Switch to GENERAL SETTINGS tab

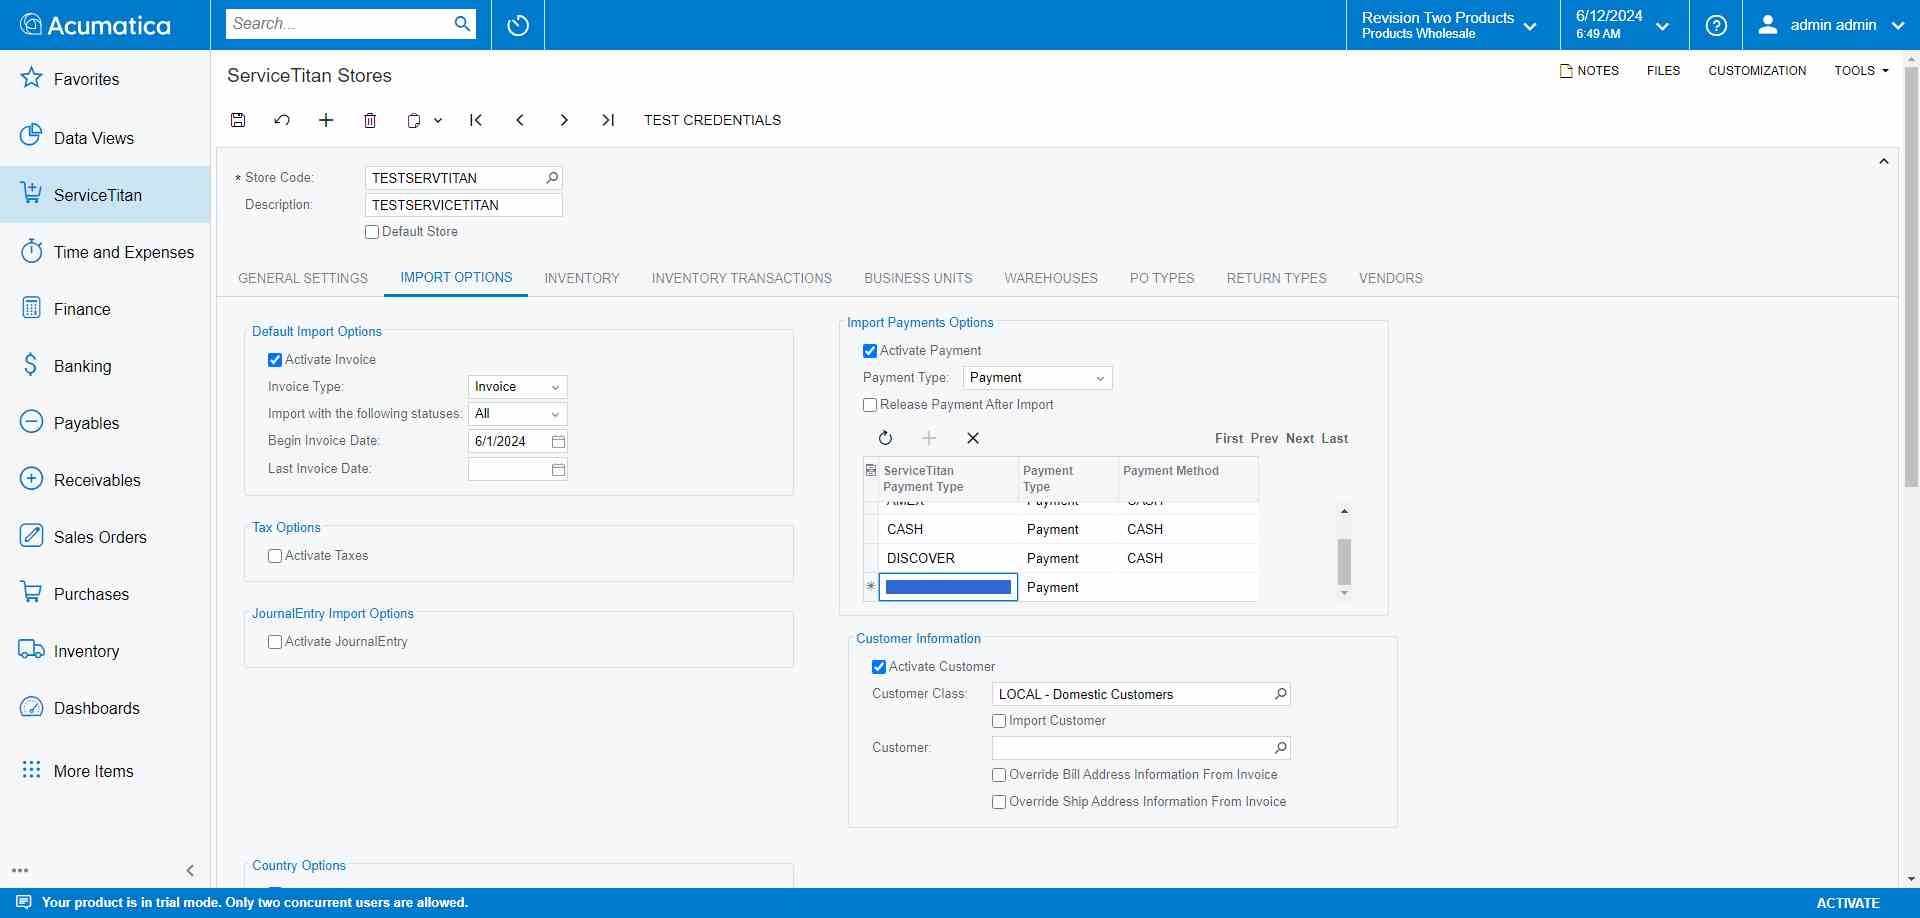[x=303, y=278]
